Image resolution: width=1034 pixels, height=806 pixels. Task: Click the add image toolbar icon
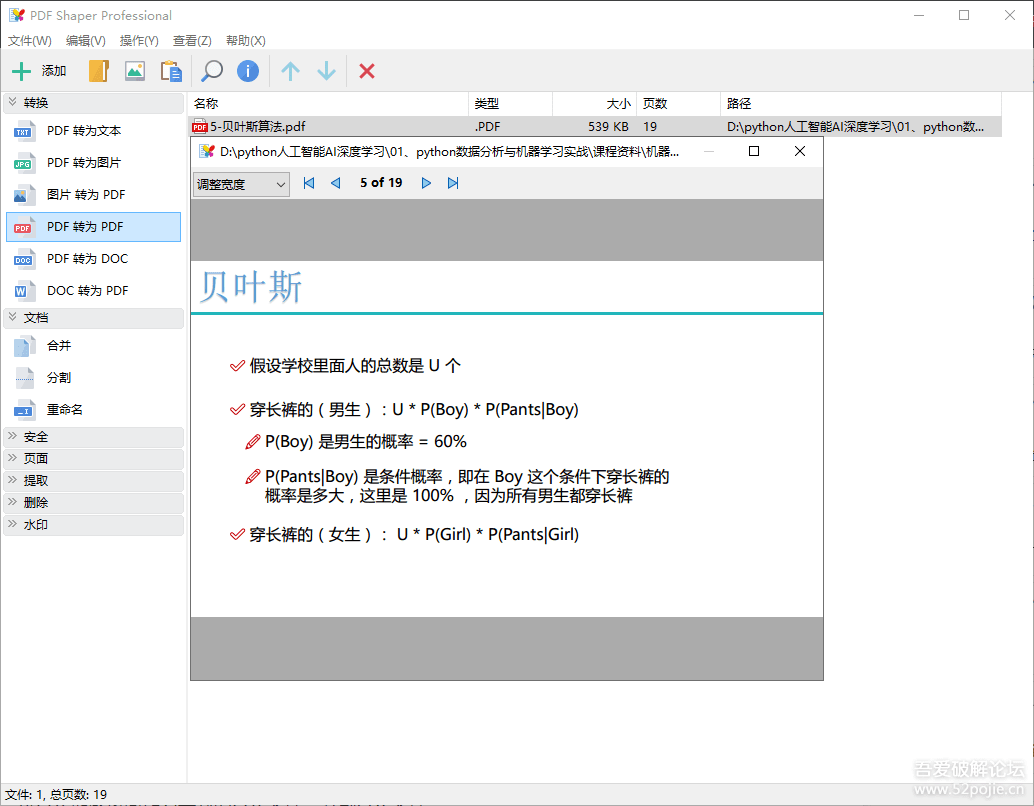tap(135, 71)
